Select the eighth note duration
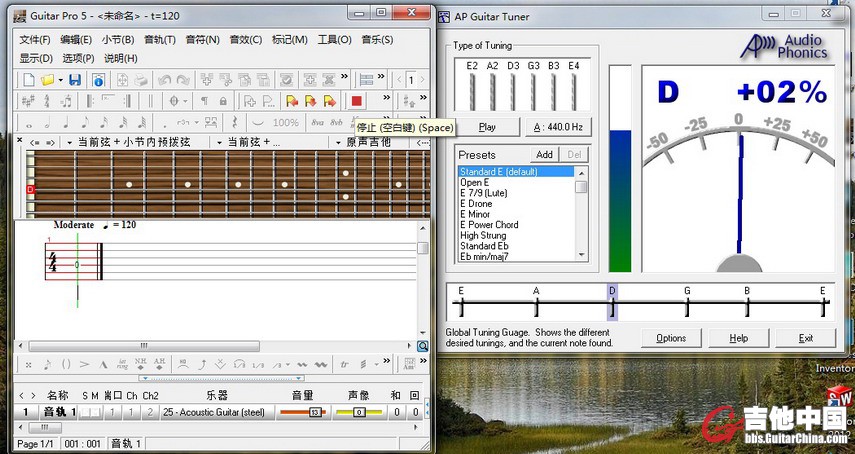 85,123
